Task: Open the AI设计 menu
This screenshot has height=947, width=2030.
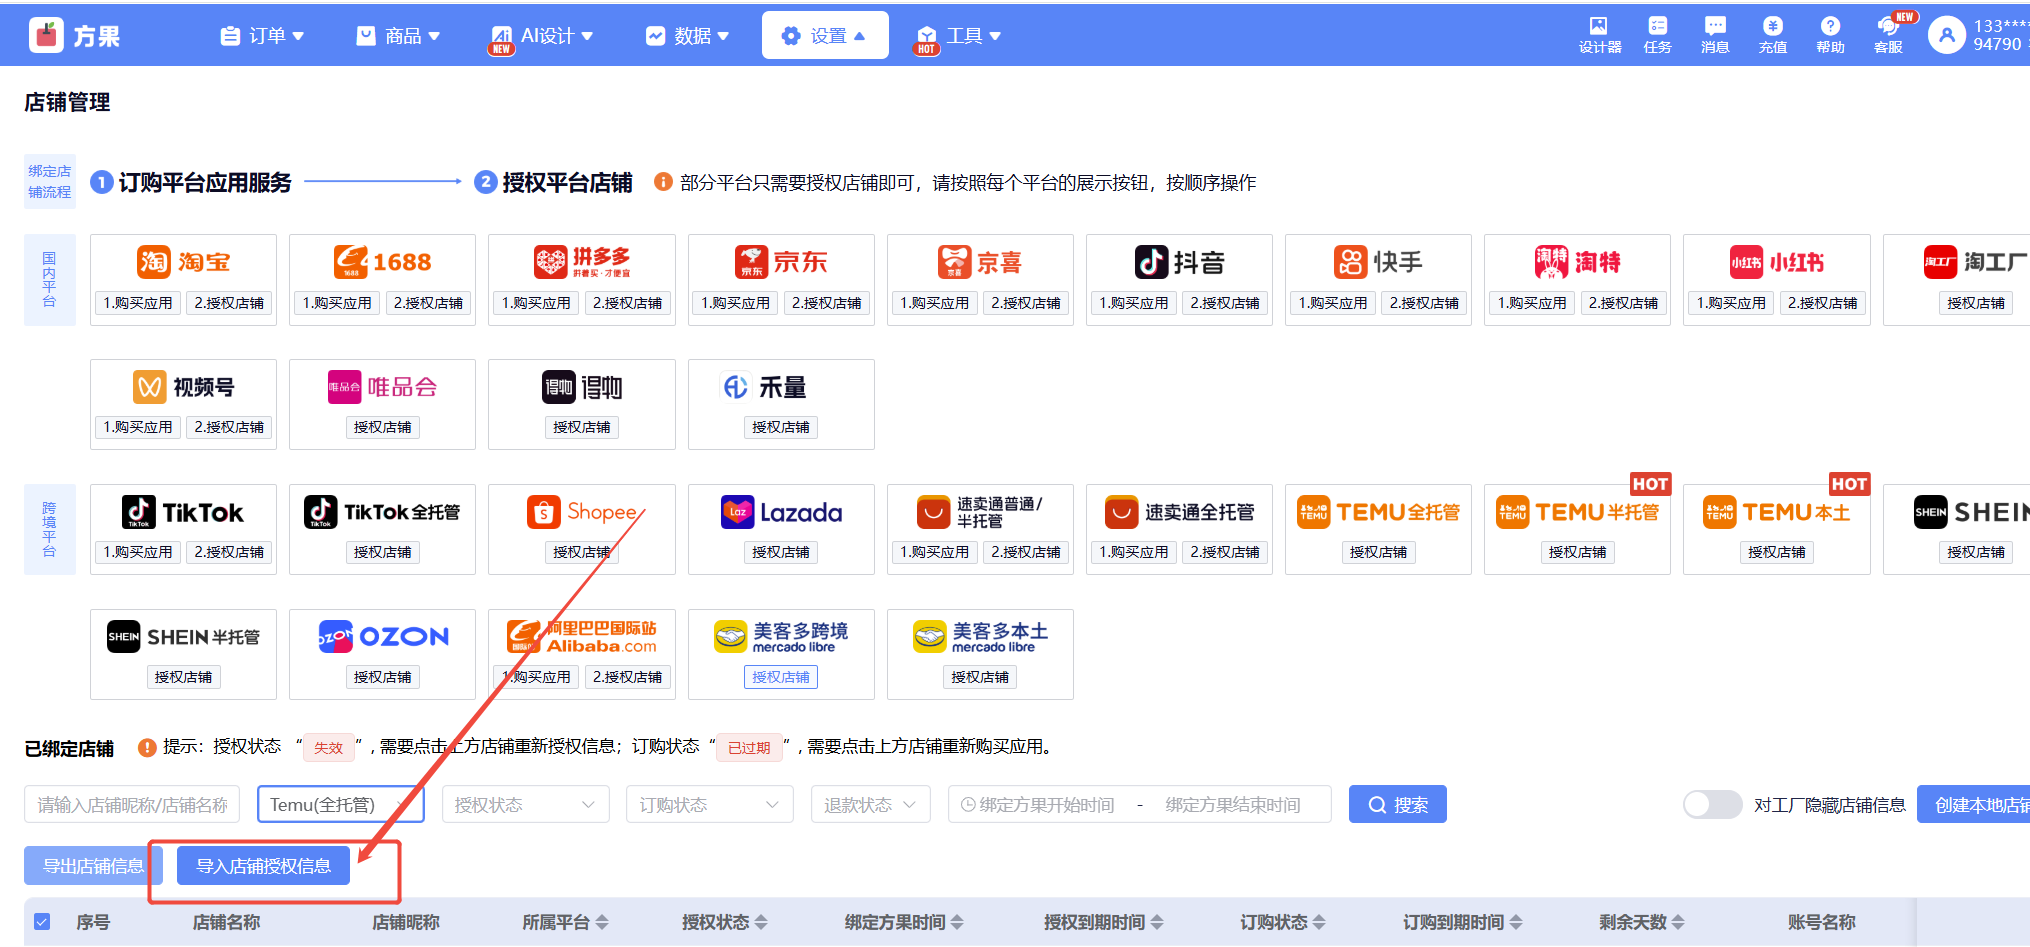Action: 545,36
